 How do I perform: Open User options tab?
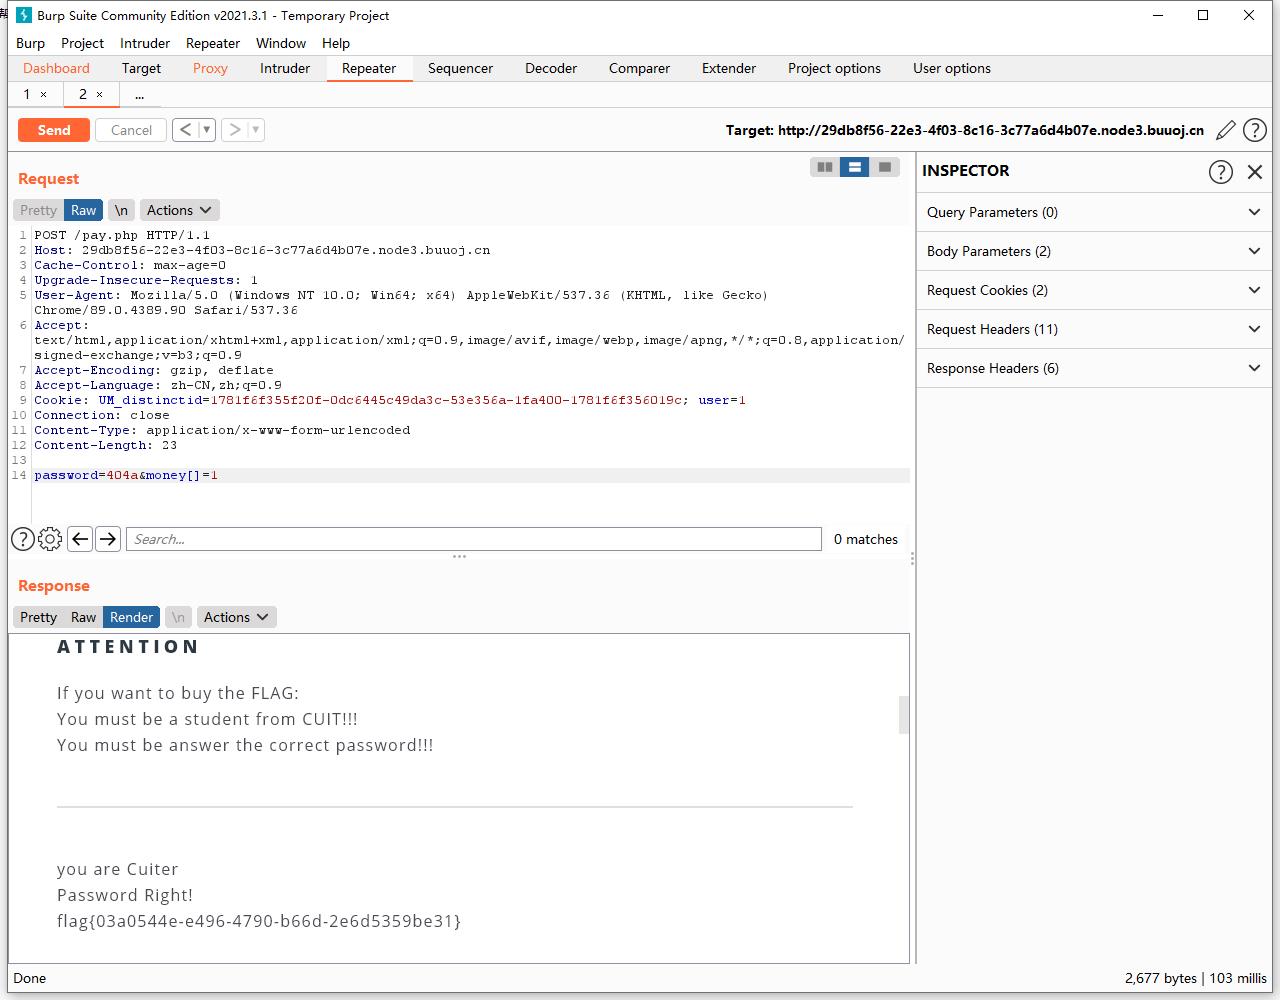point(952,68)
